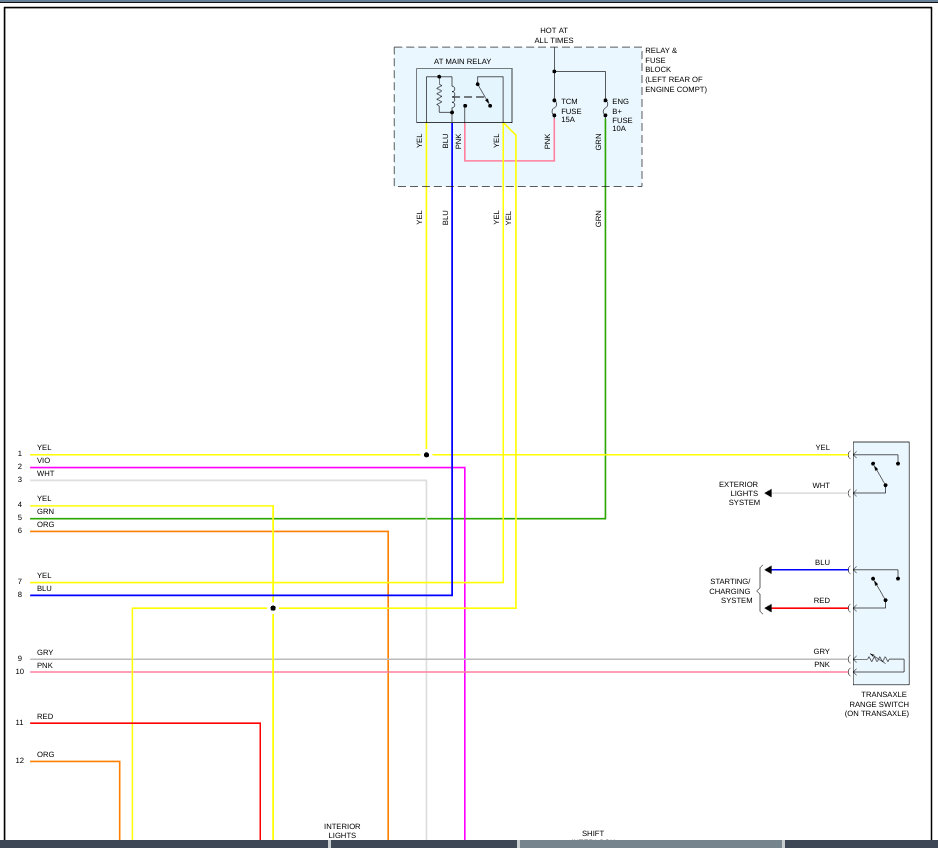Click the ENG B+ FUSE 10A label
Viewport: 938px width, 848px height.
point(622,115)
